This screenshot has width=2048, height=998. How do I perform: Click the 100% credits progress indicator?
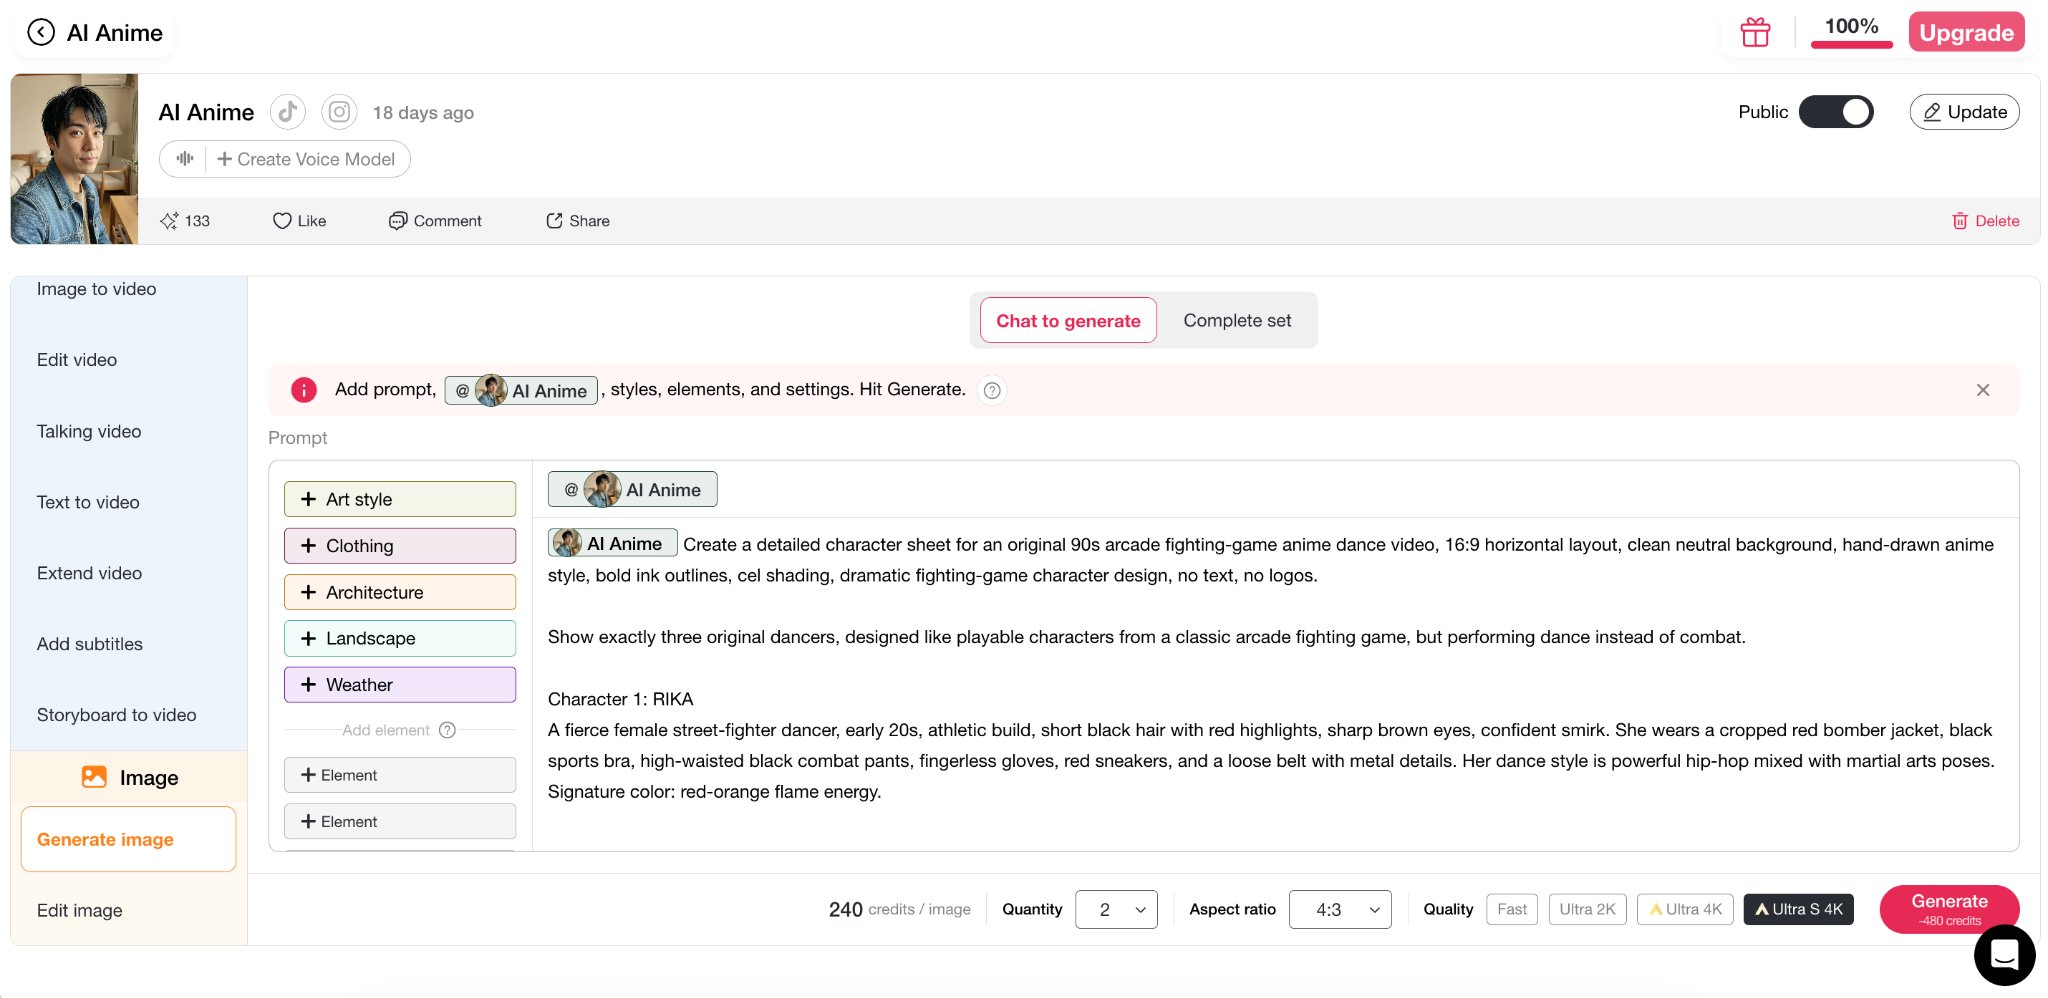[x=1852, y=30]
